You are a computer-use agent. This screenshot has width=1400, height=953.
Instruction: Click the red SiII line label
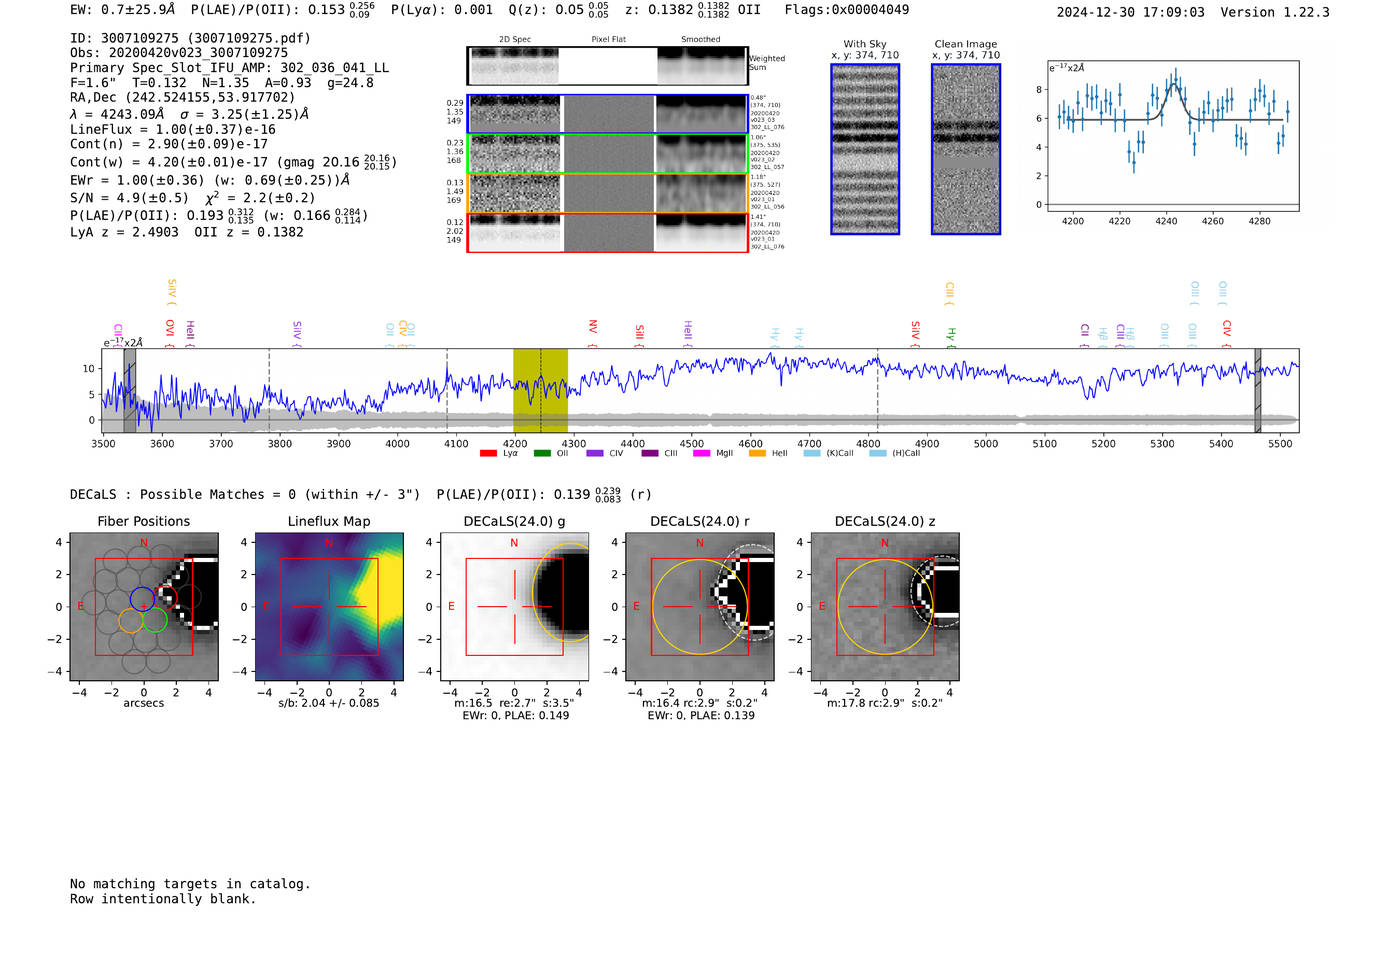pos(640,334)
